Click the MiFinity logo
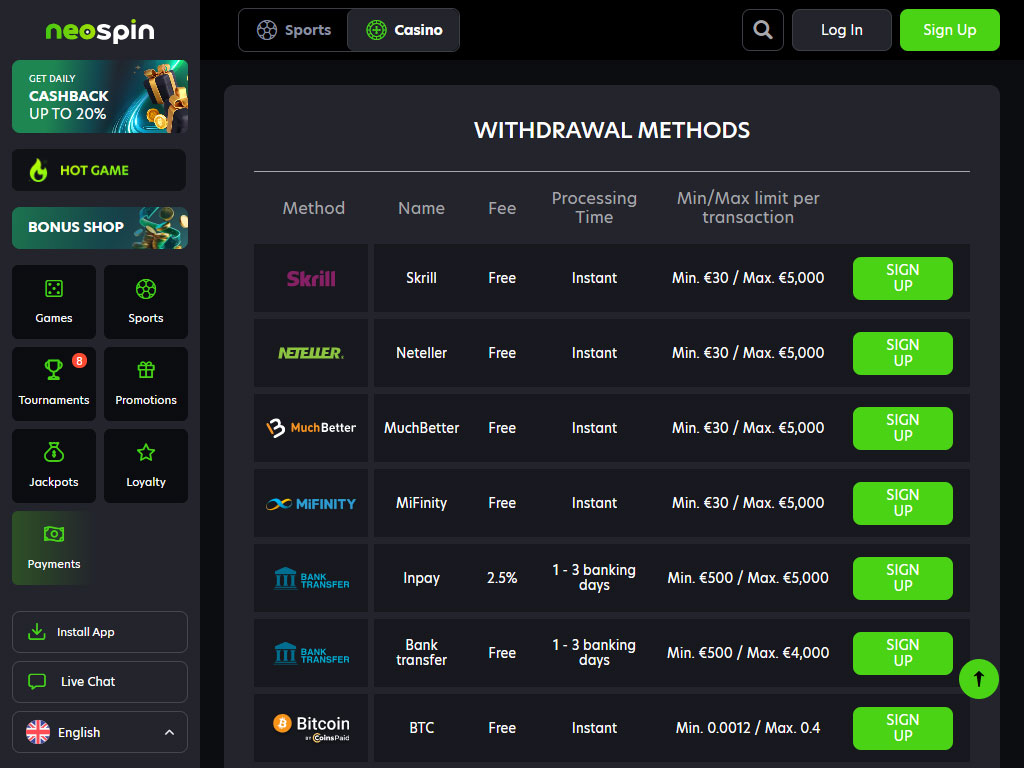The width and height of the screenshot is (1024, 768). point(311,504)
